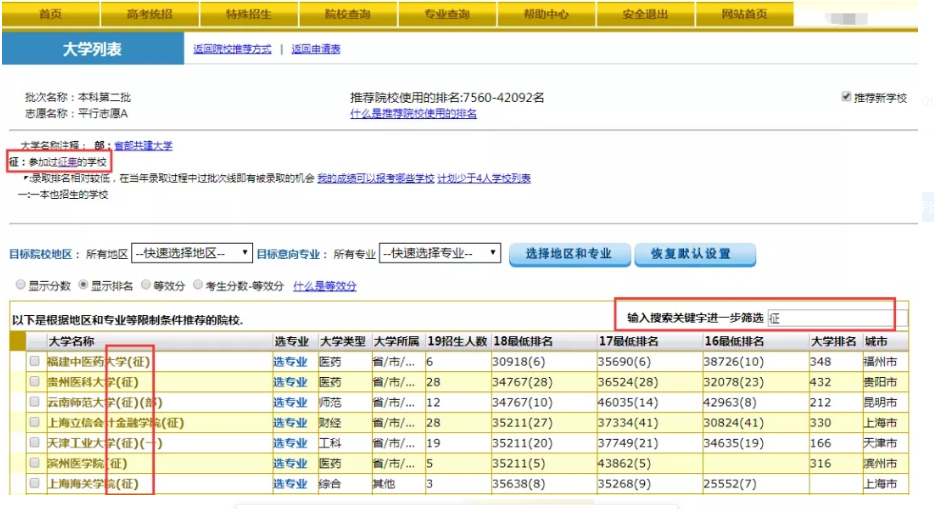The width and height of the screenshot is (934, 509).
Task: Expand the 快速选择专业 dropdown
Action: click(440, 253)
